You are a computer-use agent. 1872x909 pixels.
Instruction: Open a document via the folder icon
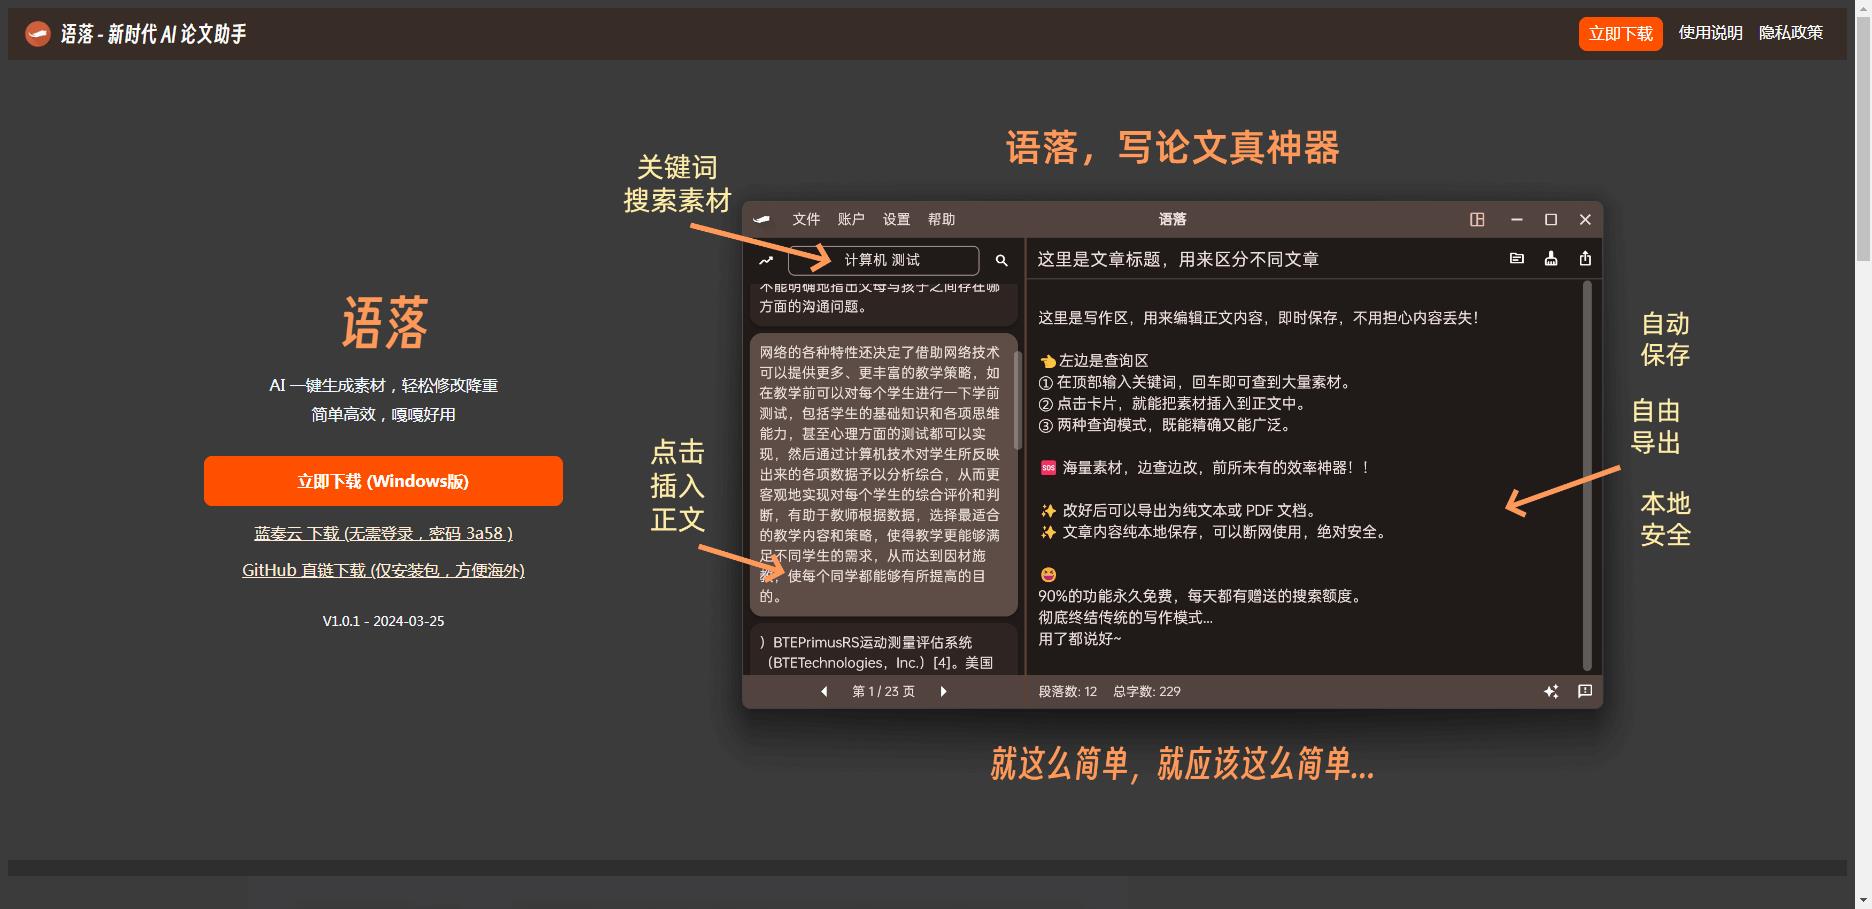pyautogui.click(x=1516, y=258)
